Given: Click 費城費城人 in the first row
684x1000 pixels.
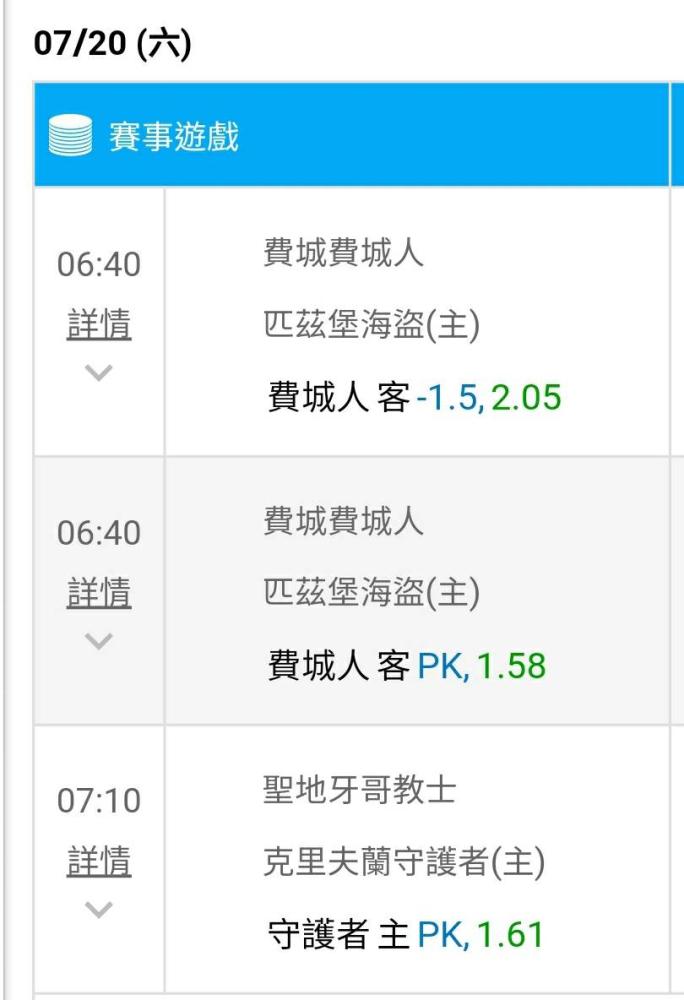Looking at the screenshot, I should point(344,252).
